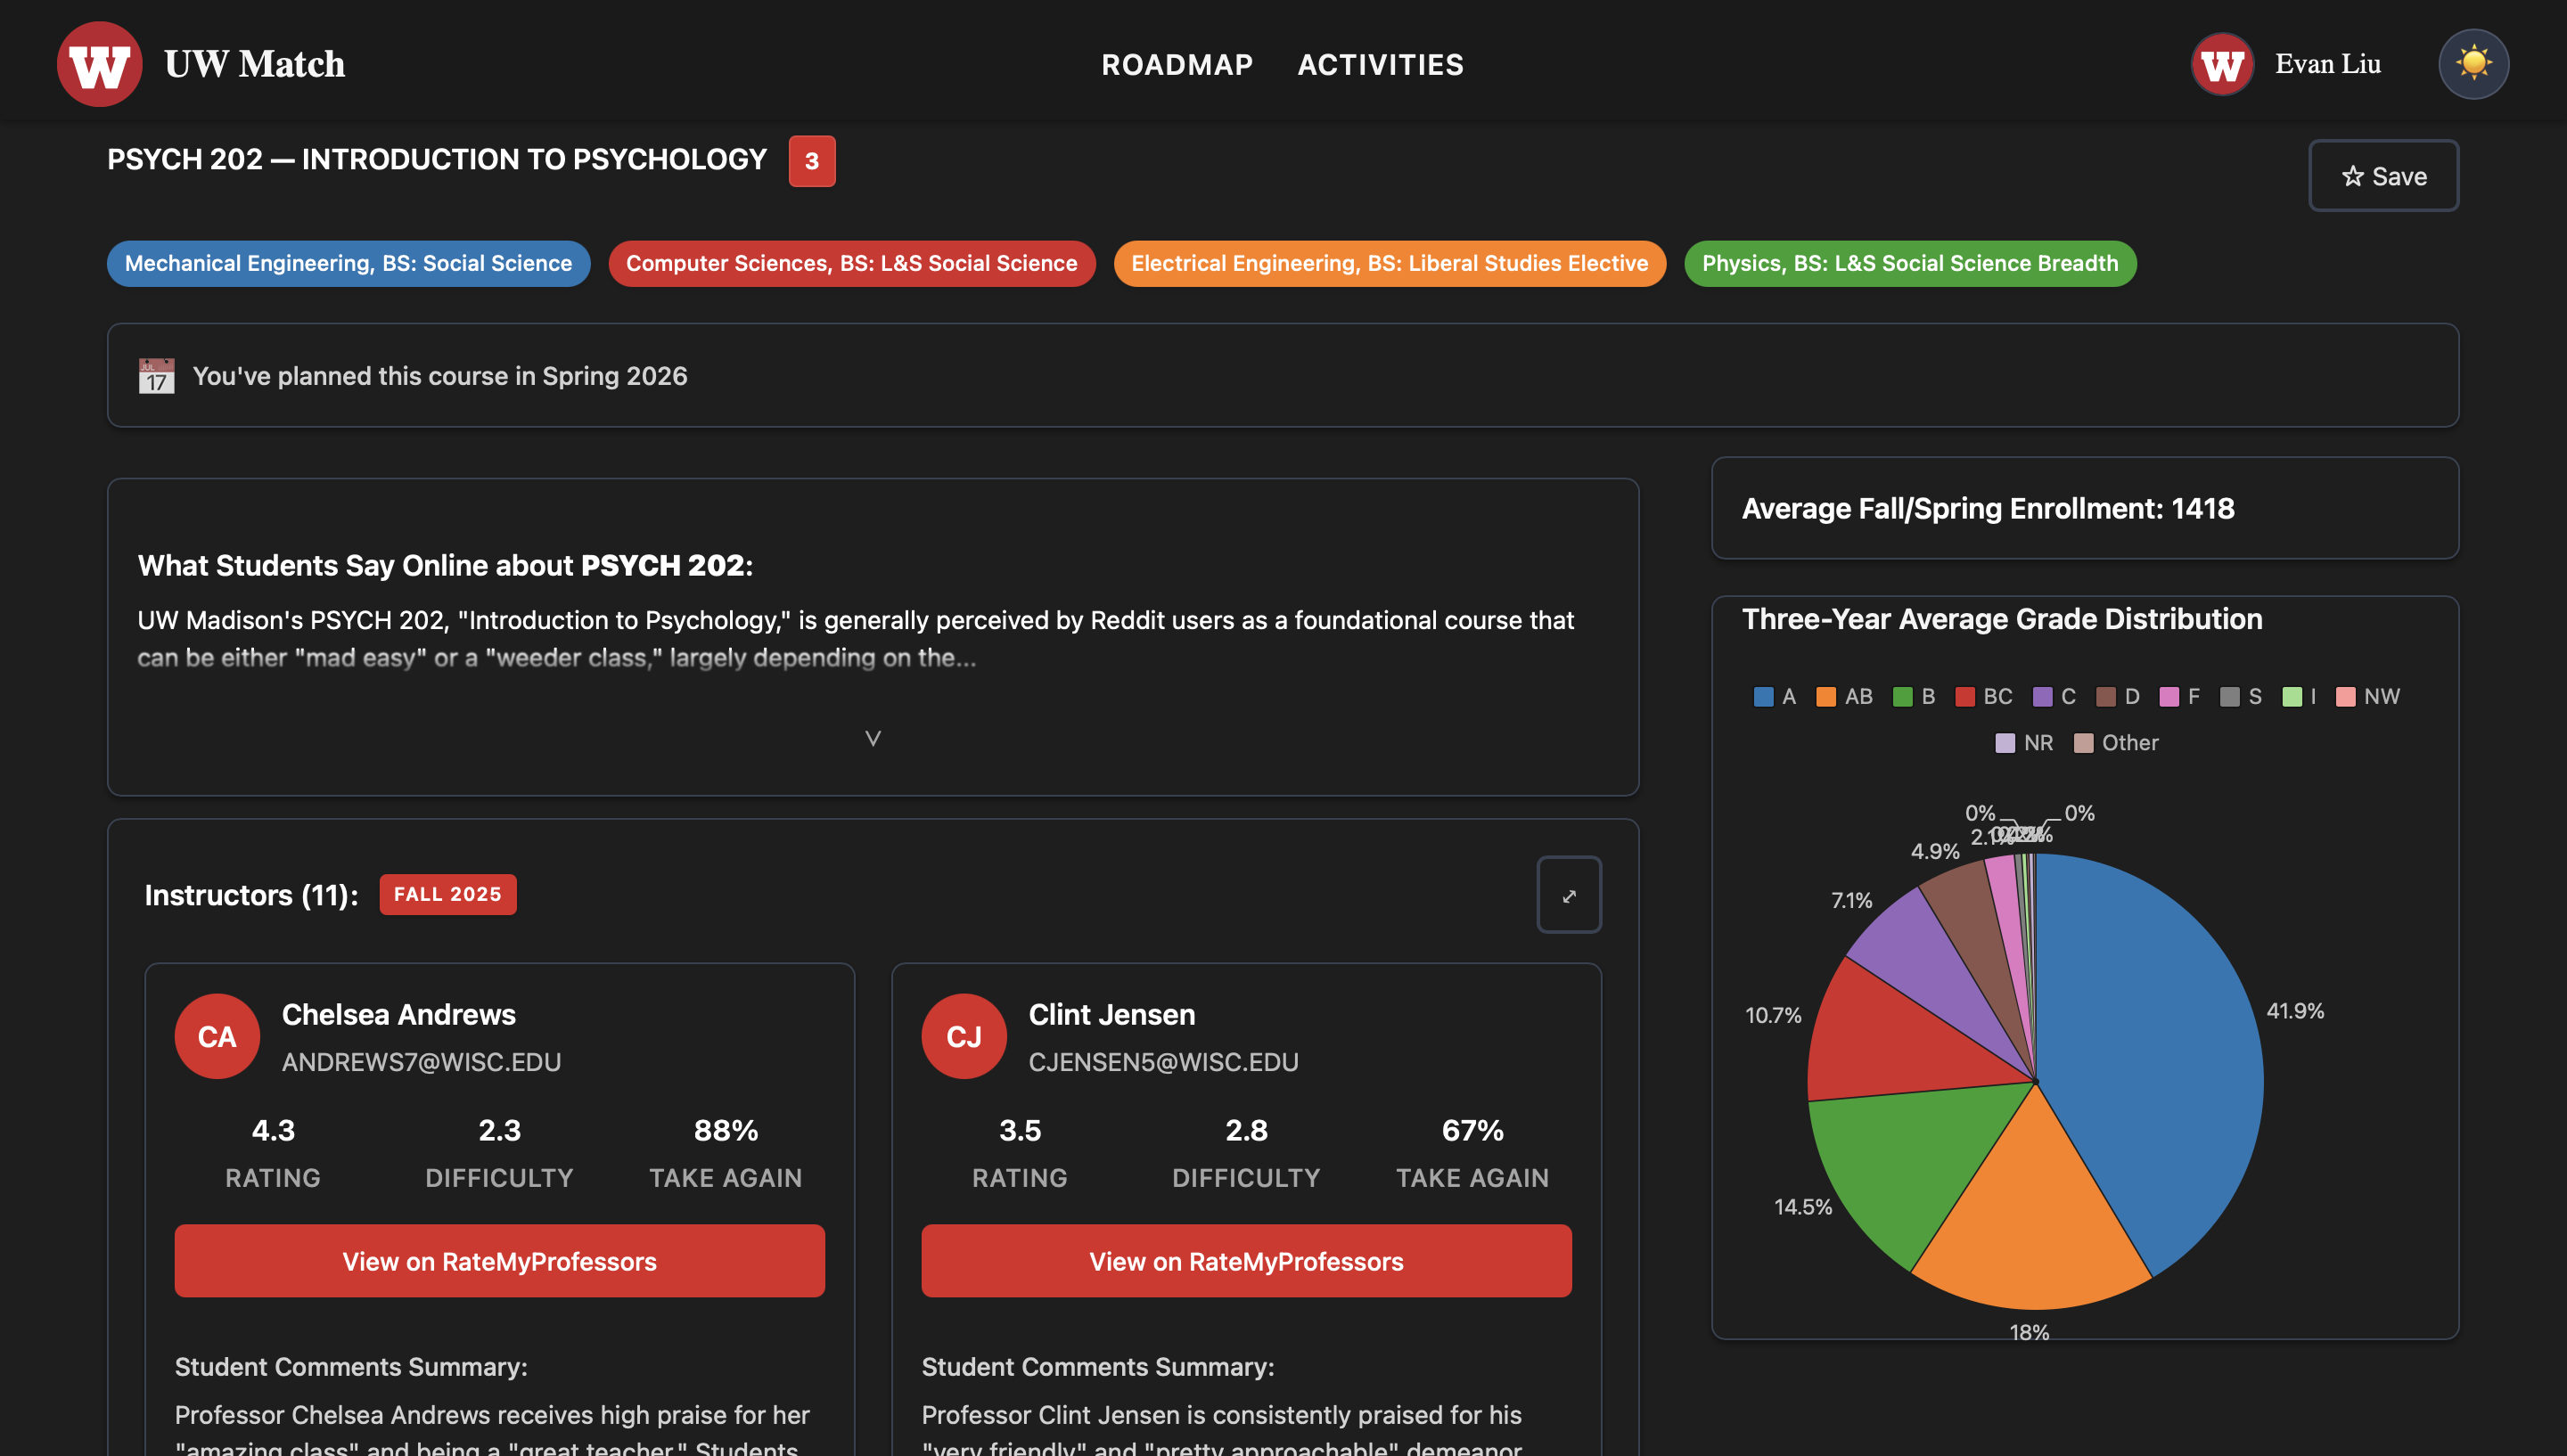Open the ACTIVITIES navigation tab
Viewport: 2567px width, 1456px height.
pyautogui.click(x=1380, y=65)
